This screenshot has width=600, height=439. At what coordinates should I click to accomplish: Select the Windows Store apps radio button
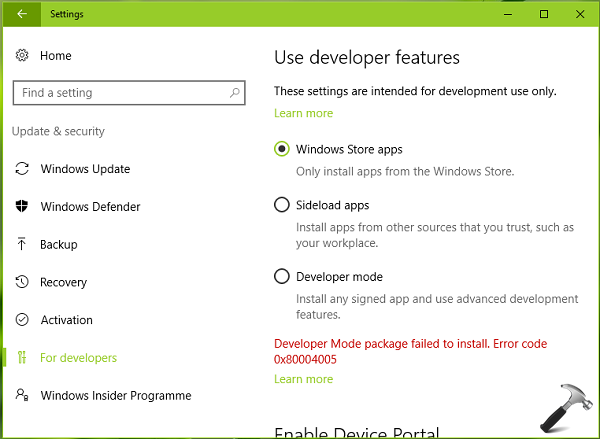(x=282, y=149)
